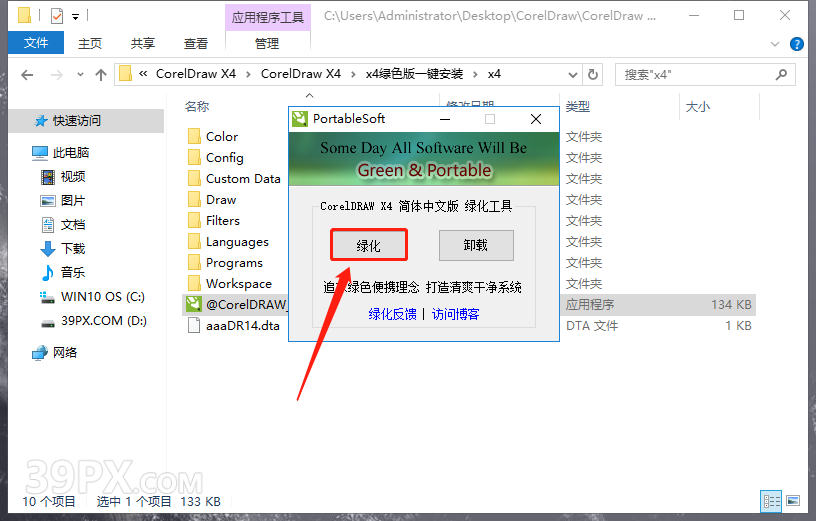Select the Color folder

pyautogui.click(x=222, y=137)
